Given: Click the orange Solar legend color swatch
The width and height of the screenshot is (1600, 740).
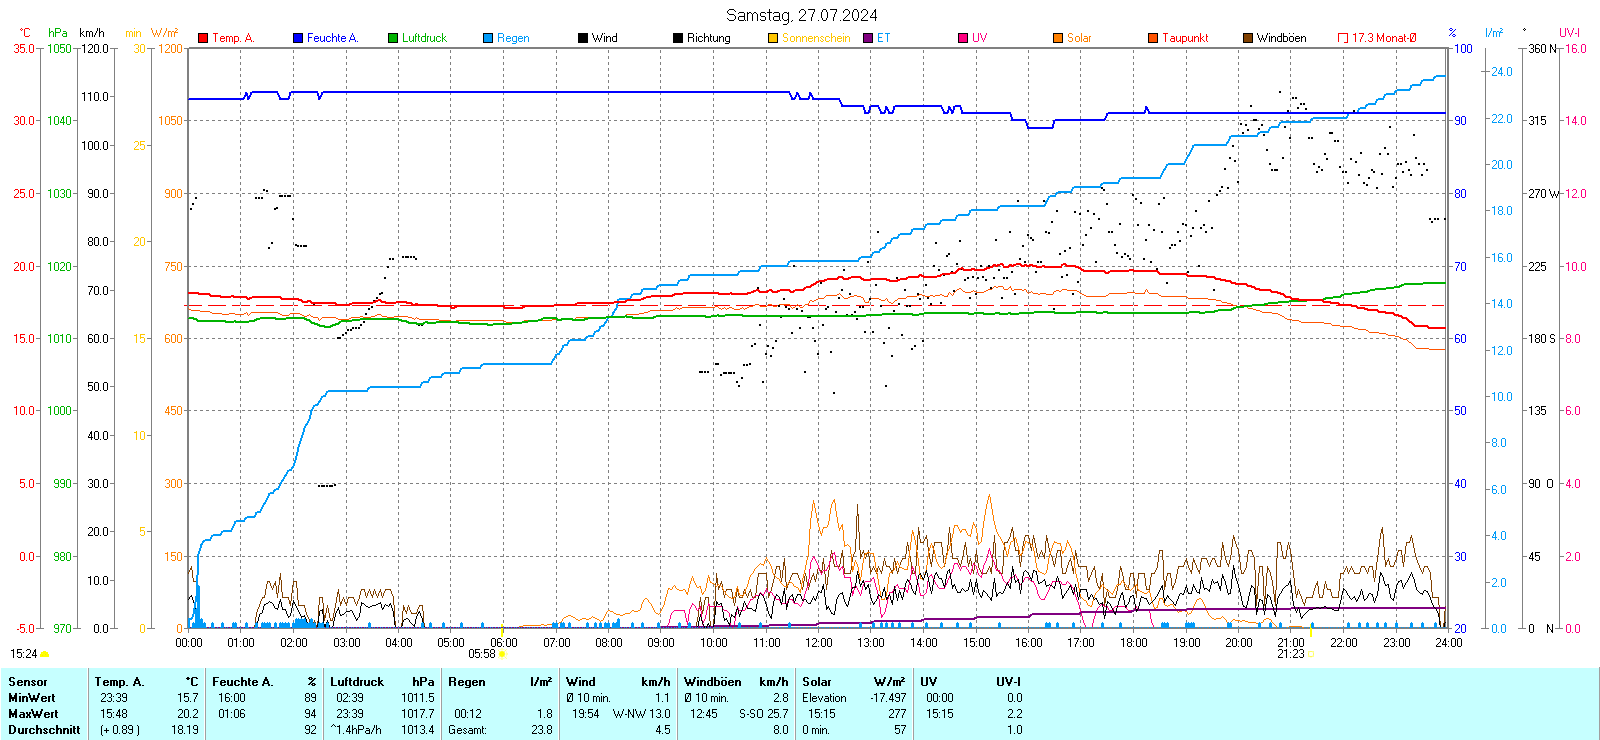Looking at the screenshot, I should [1058, 38].
